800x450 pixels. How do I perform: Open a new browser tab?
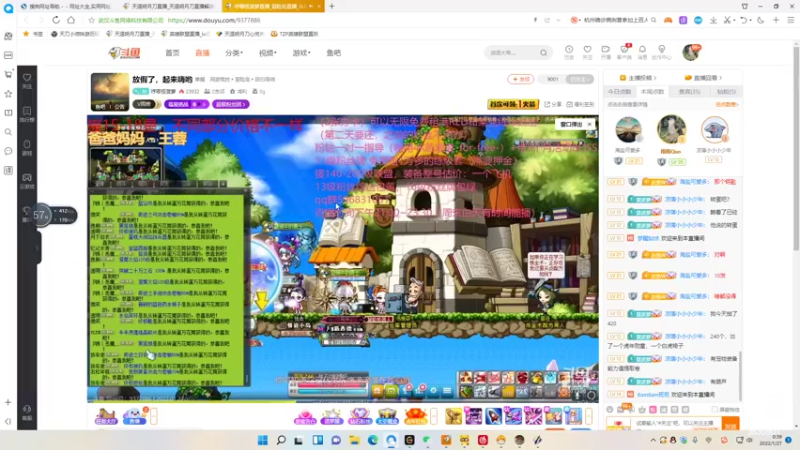pos(332,6)
